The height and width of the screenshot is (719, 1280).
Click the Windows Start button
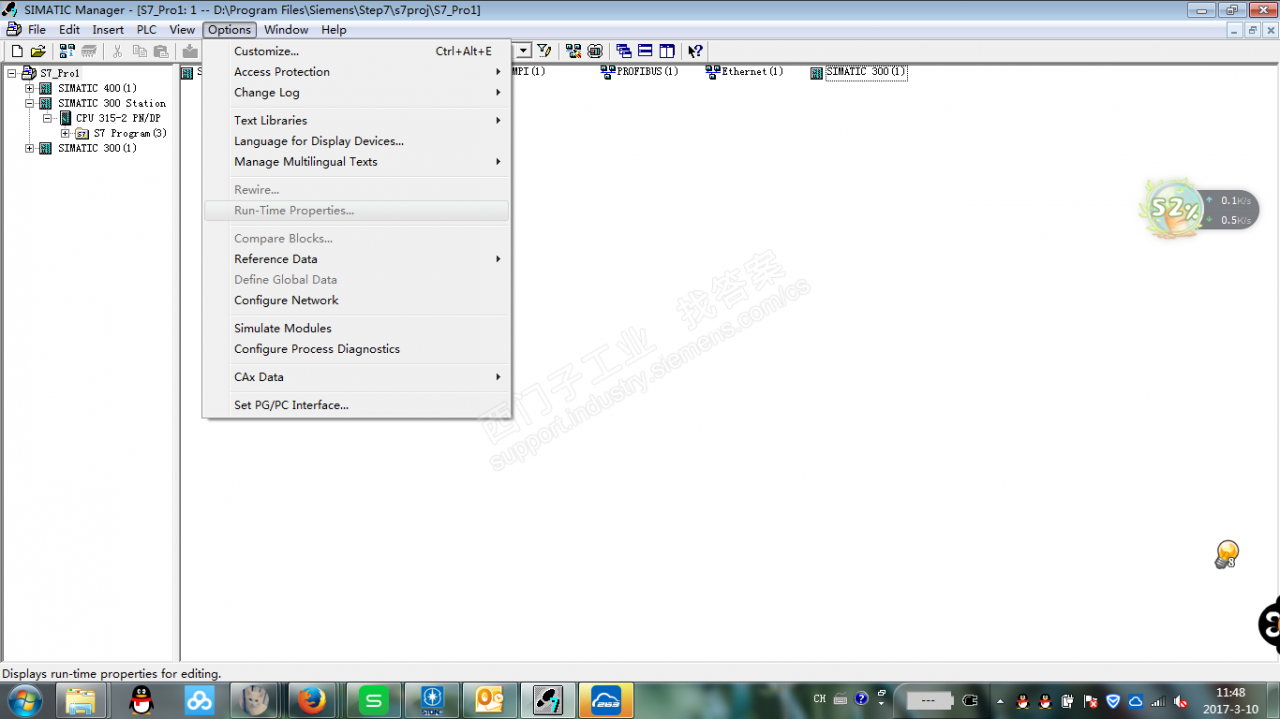pyautogui.click(x=24, y=699)
